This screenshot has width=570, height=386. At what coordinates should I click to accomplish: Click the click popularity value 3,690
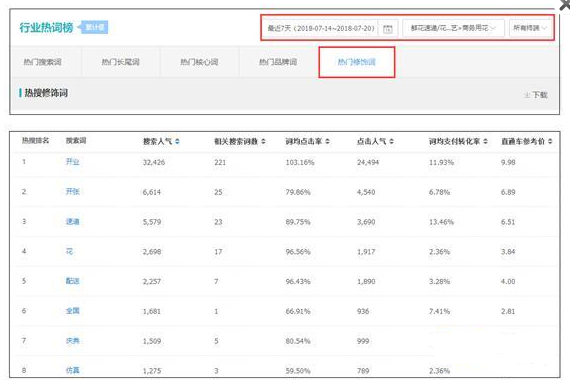[366, 222]
